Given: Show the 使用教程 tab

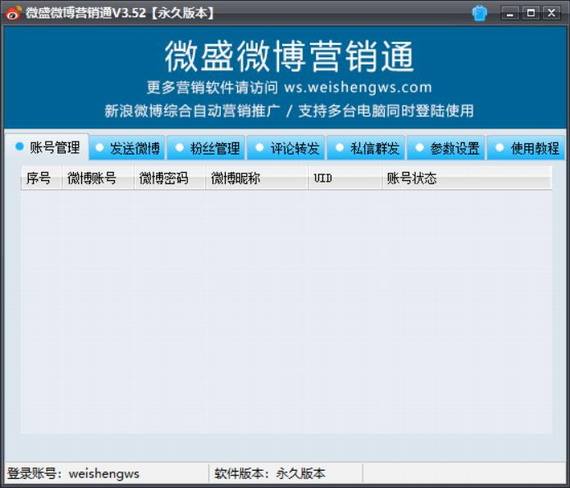Looking at the screenshot, I should point(526,148).
